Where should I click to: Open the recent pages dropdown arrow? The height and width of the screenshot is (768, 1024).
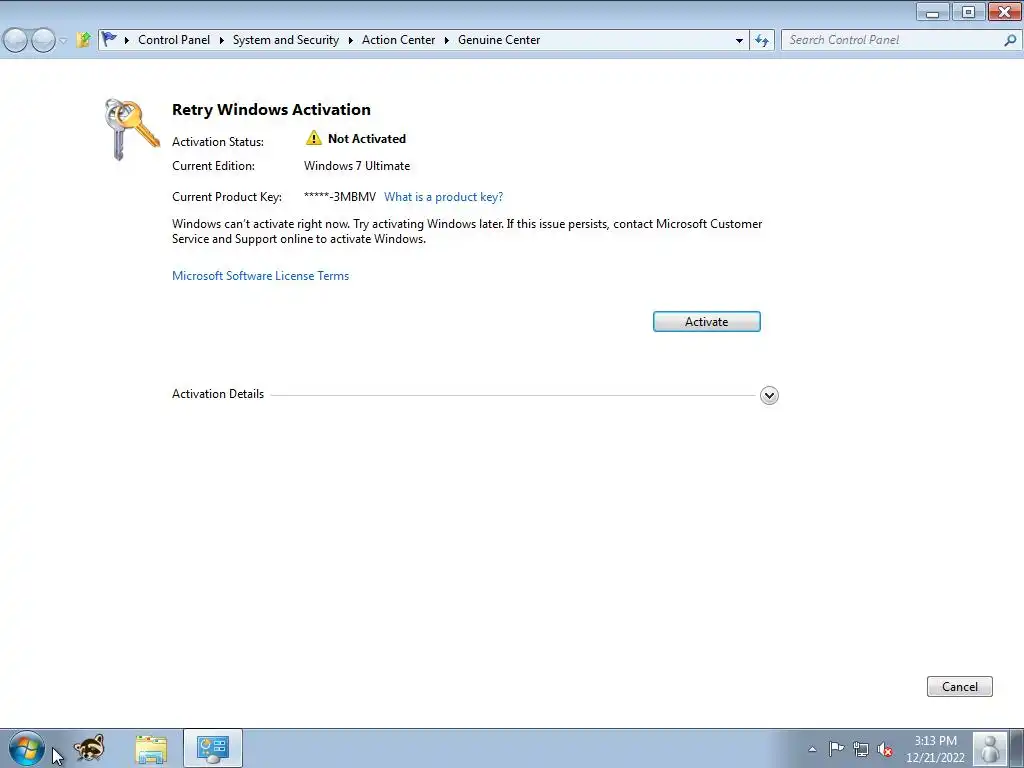pos(63,40)
